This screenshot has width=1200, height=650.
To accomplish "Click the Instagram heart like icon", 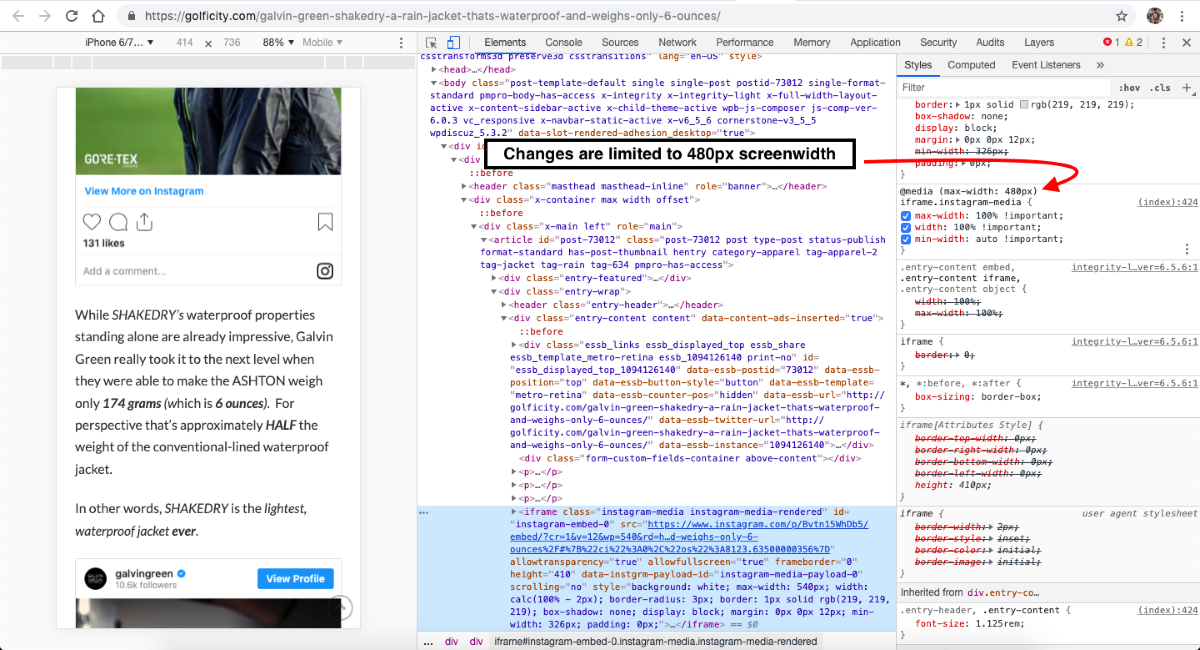I will 92,222.
